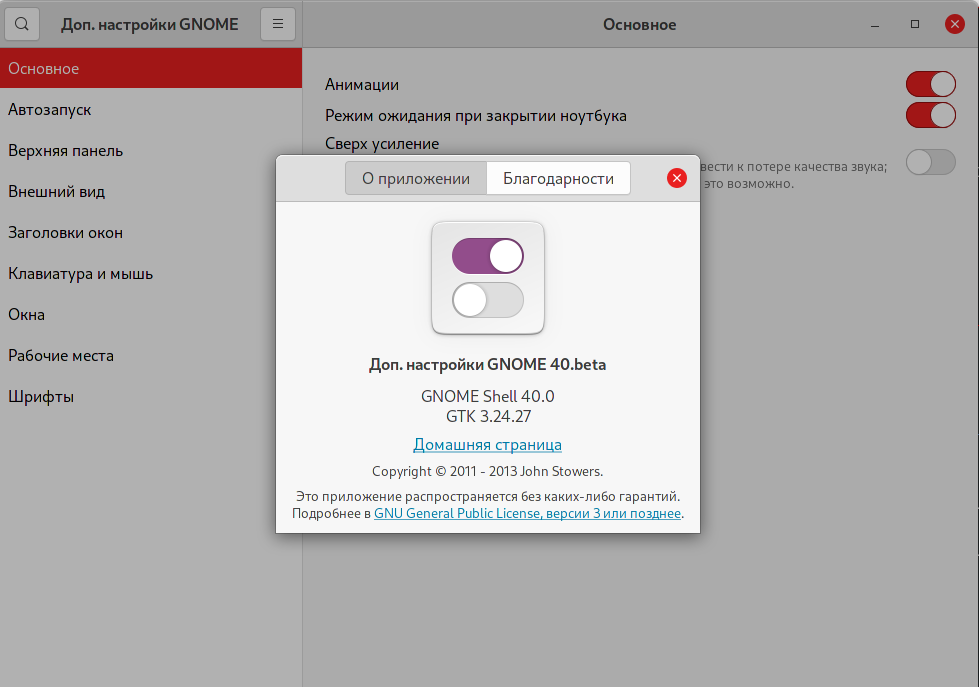Minimize the GNOME Tweaks window

pyautogui.click(x=875, y=24)
